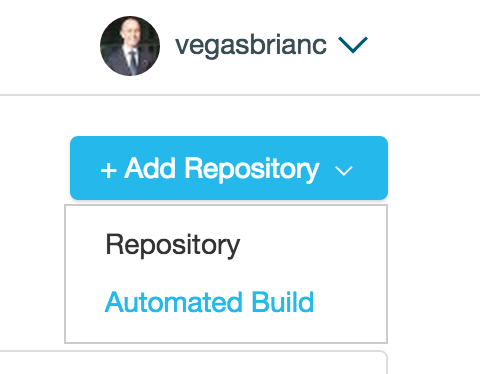Select the blue Add Repository label

222,169
